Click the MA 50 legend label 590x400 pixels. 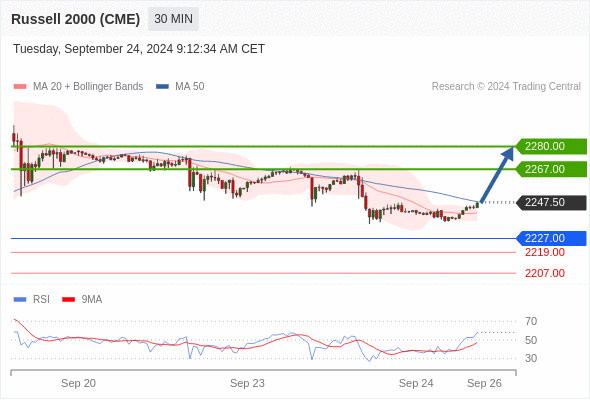coord(190,87)
